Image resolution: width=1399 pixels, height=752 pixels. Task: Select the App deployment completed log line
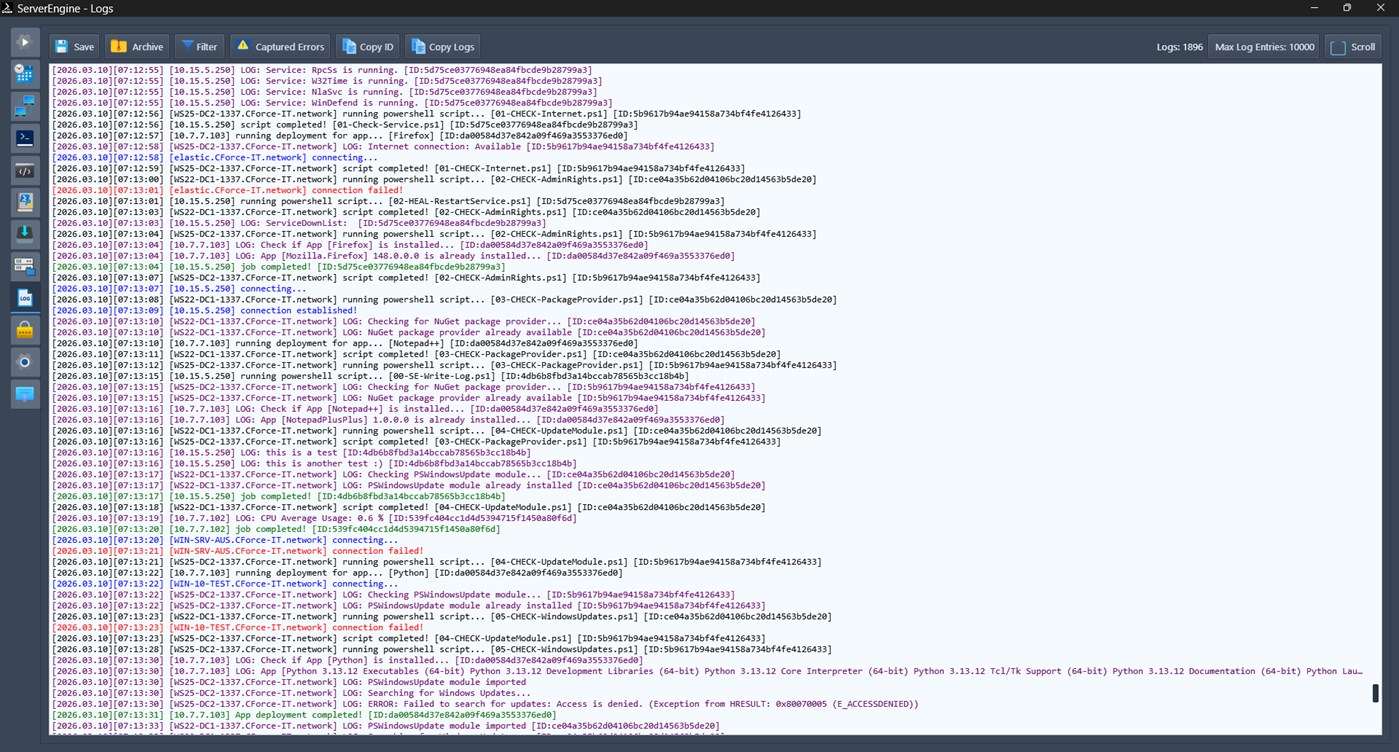click(304, 715)
